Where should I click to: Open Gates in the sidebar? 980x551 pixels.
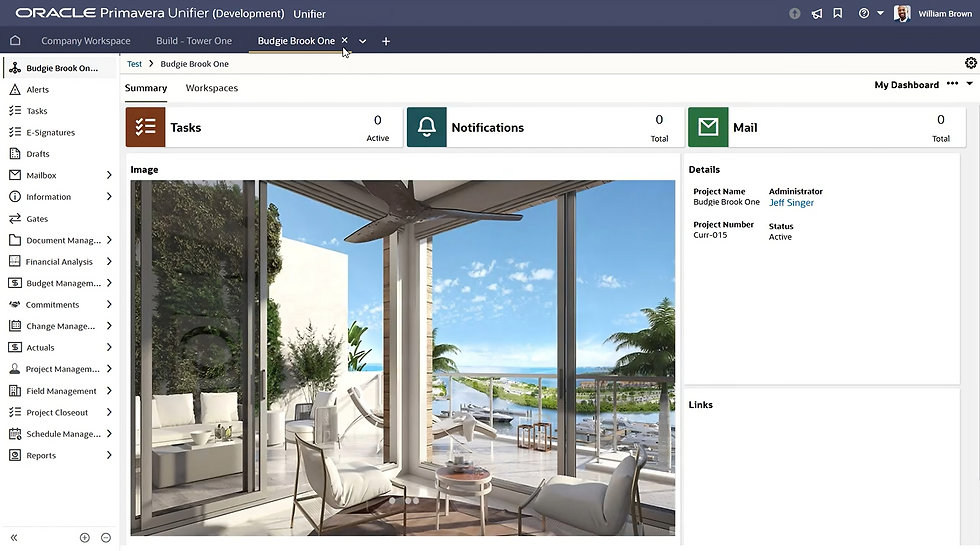tap(37, 219)
